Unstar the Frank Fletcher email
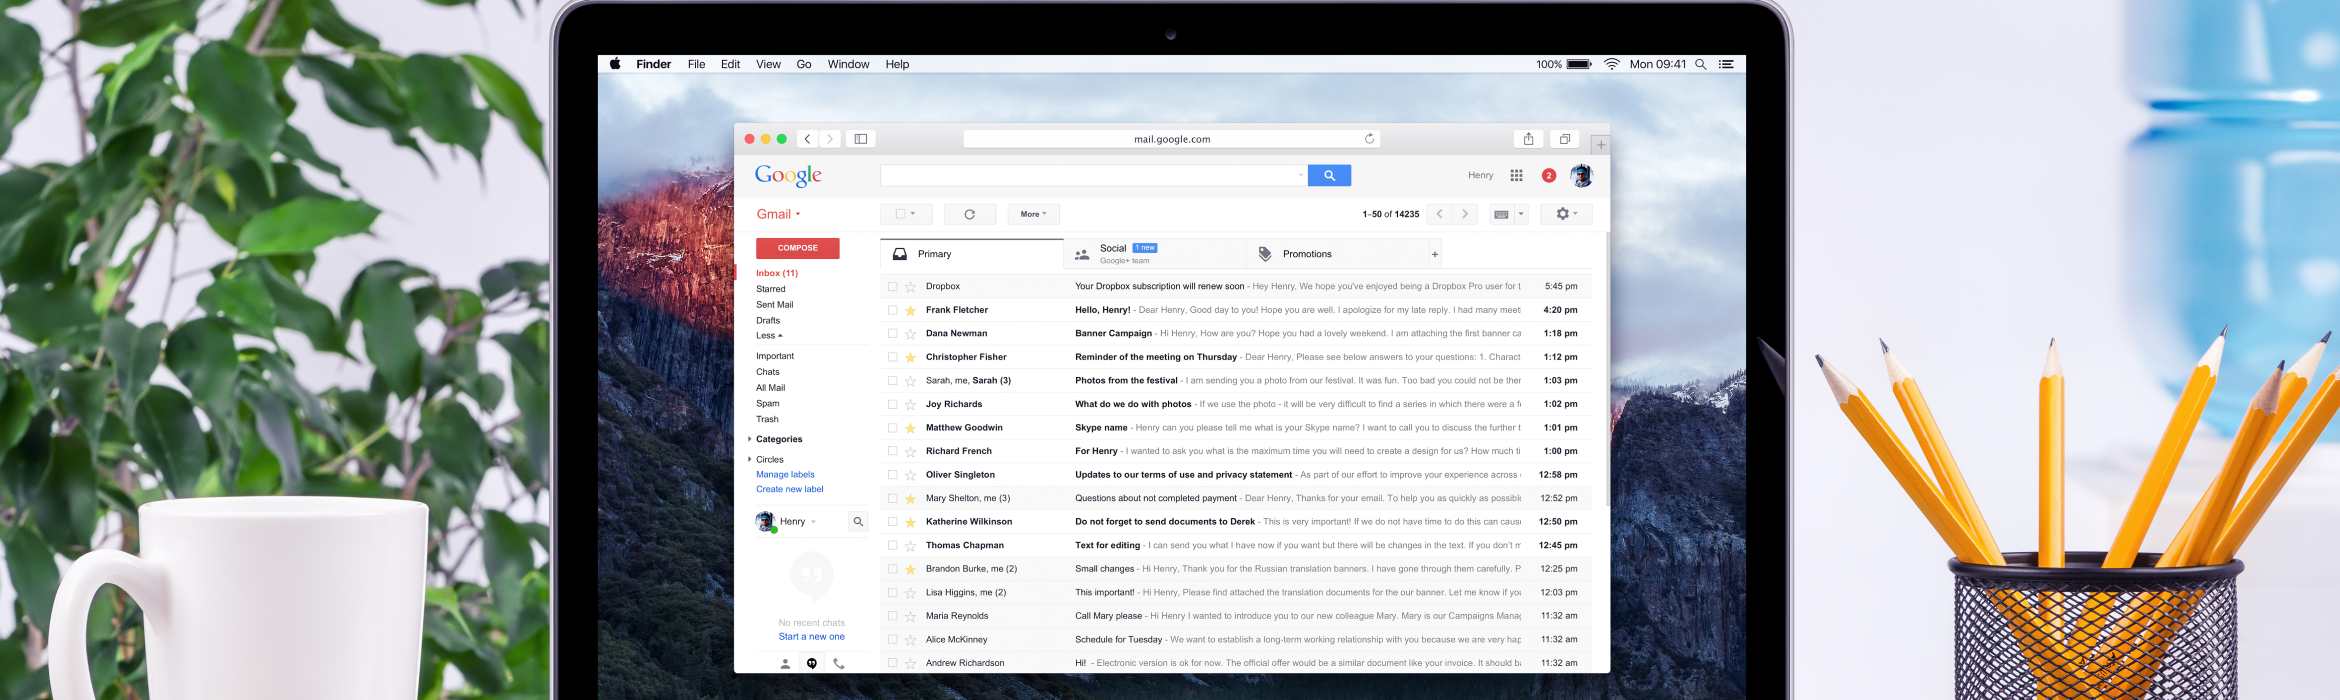 point(910,310)
